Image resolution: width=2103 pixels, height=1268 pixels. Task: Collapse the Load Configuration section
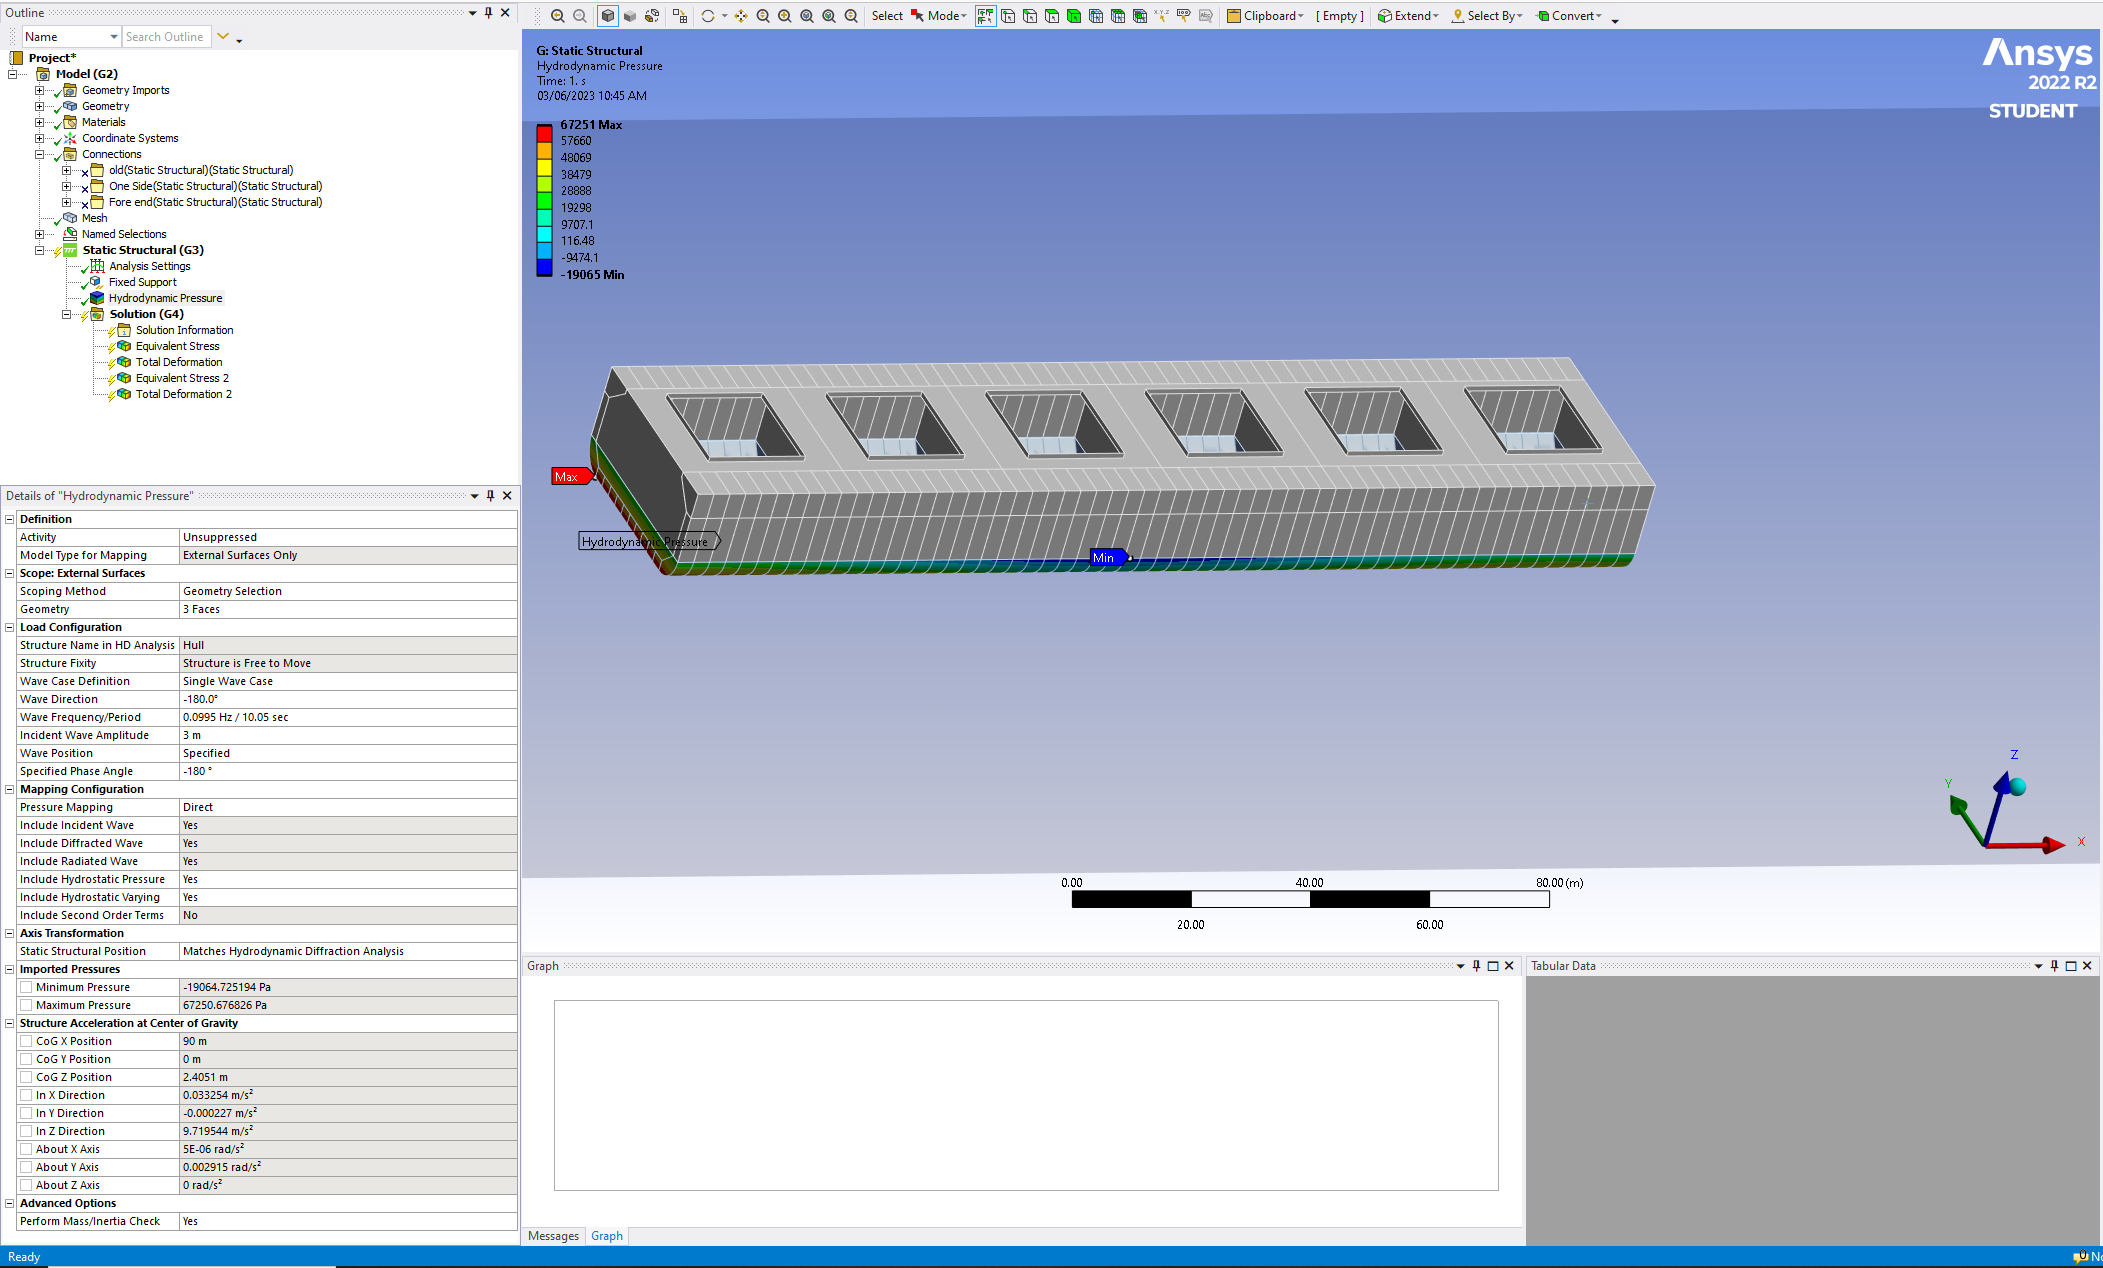pos(10,627)
